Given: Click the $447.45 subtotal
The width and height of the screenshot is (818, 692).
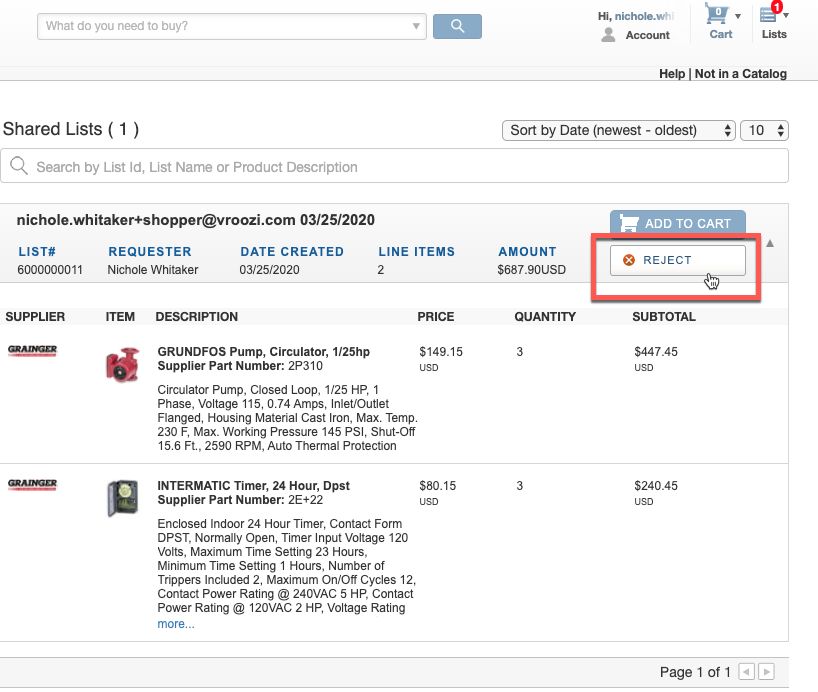Looking at the screenshot, I should click(x=656, y=352).
